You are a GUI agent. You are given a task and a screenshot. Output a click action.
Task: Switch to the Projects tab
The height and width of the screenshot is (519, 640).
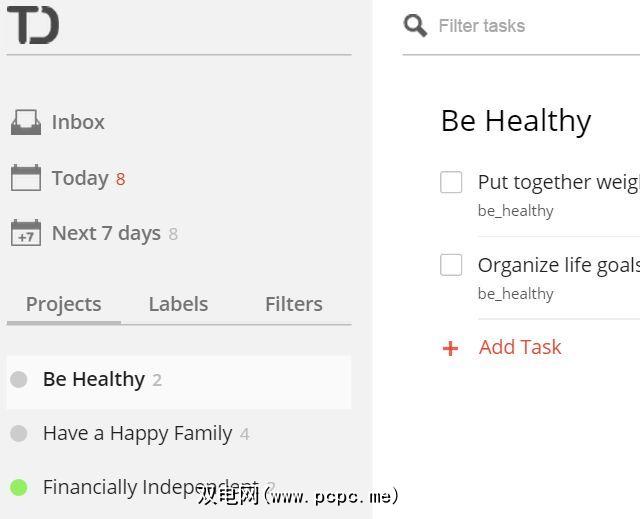tap(63, 304)
